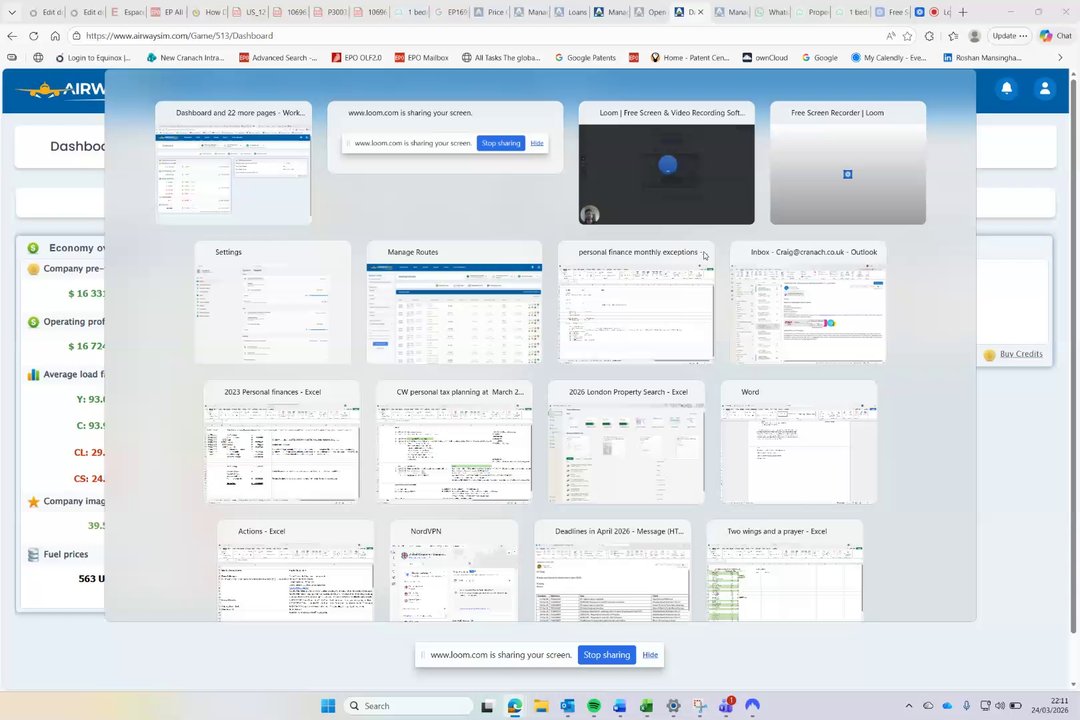Select the Inbox Outlook window thumbnail
This screenshot has width=1080, height=720.
[808, 302]
